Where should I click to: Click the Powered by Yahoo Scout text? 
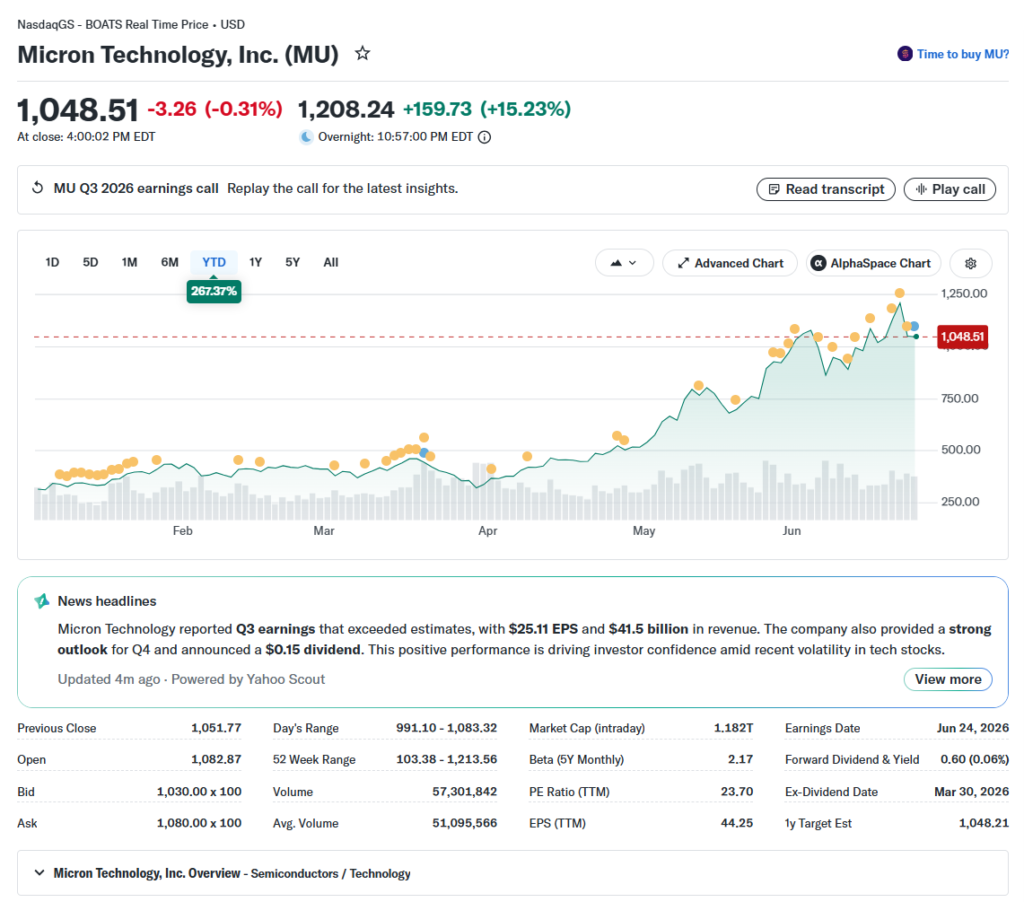[248, 679]
